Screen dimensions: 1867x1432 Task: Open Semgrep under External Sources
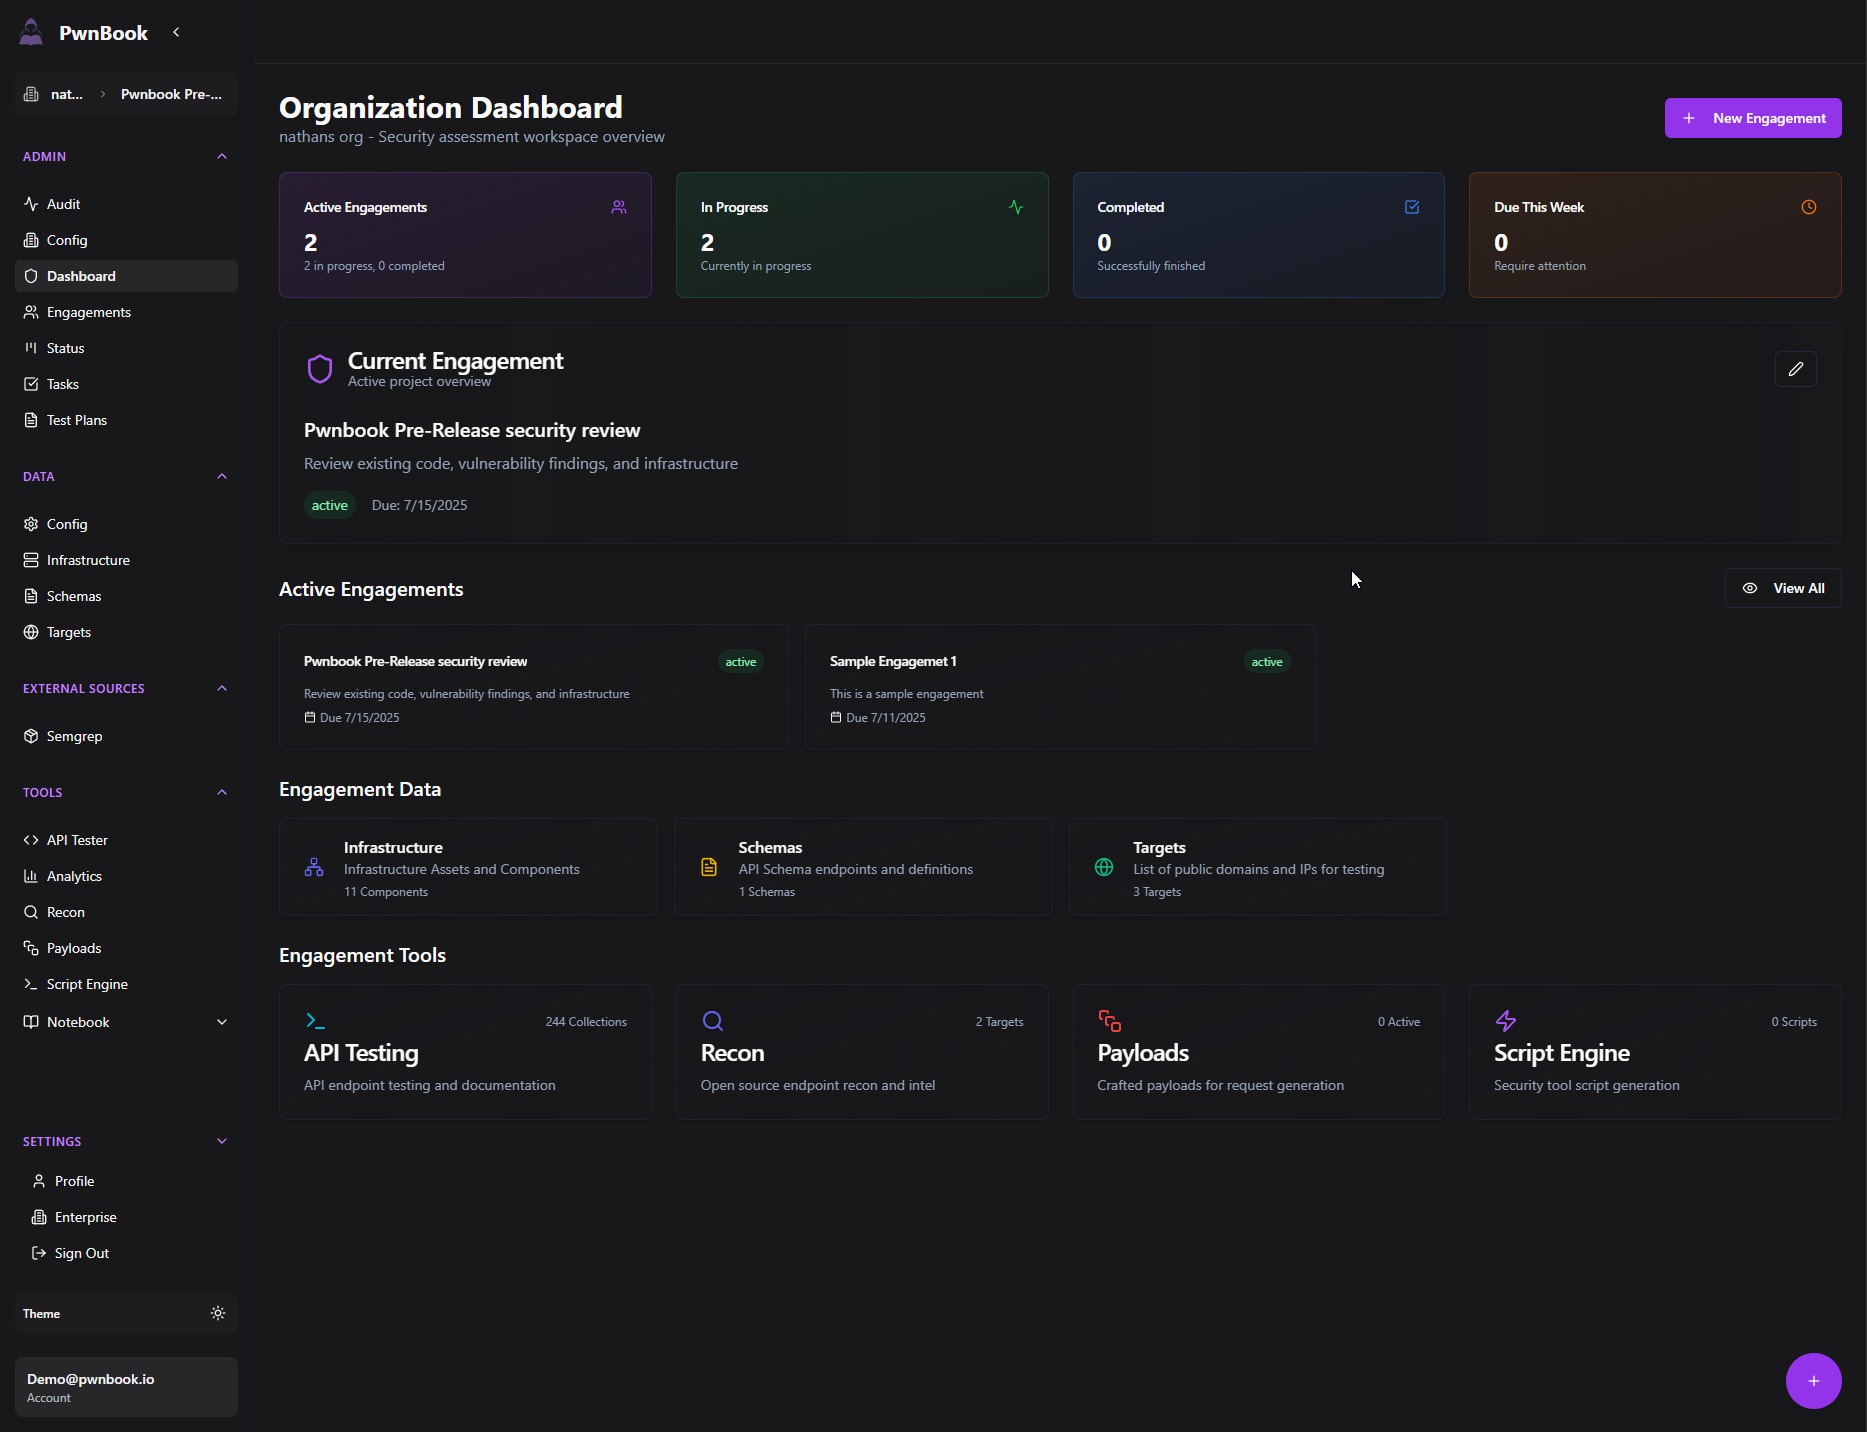[x=74, y=736]
